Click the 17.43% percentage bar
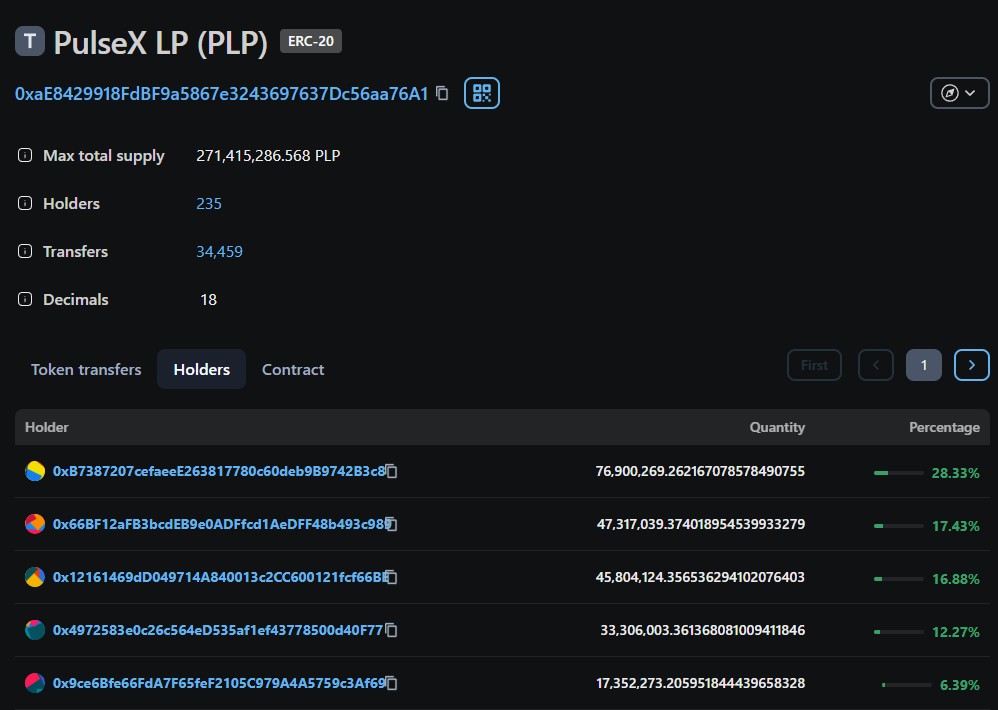Image resolution: width=998 pixels, height=710 pixels. [x=899, y=526]
